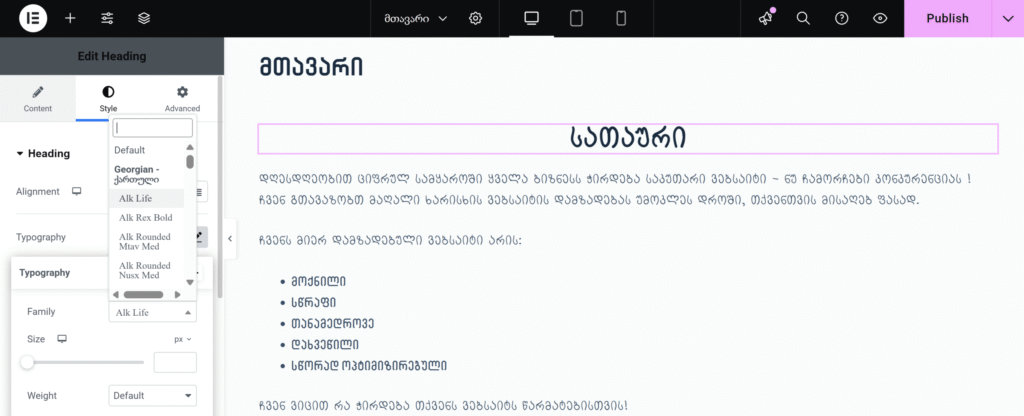The height and width of the screenshot is (416, 1024).
Task: Click the თანამედროვე bullet item
Action: pos(332,323)
